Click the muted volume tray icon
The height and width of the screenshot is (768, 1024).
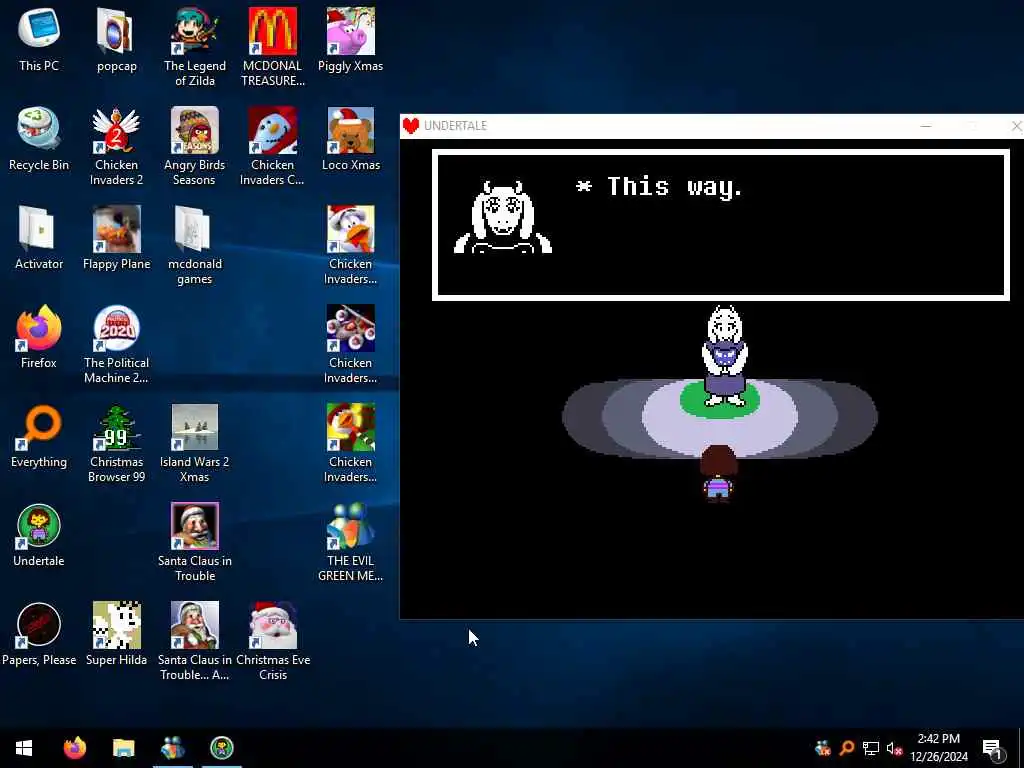coord(894,748)
